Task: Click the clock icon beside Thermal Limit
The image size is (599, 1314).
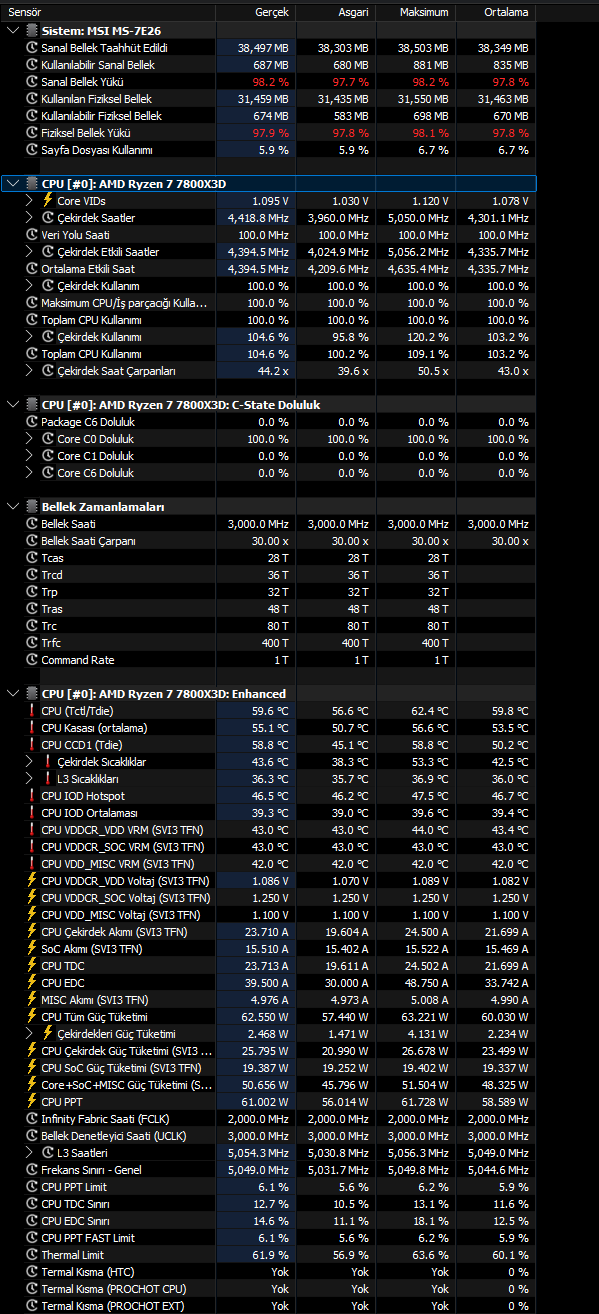Action: [x=31, y=1255]
